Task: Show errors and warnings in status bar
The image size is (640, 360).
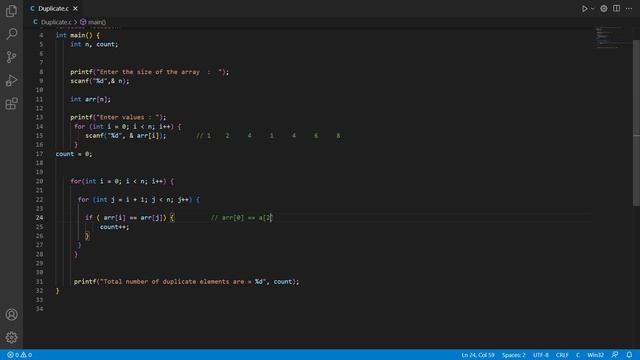Action: pos(19,355)
